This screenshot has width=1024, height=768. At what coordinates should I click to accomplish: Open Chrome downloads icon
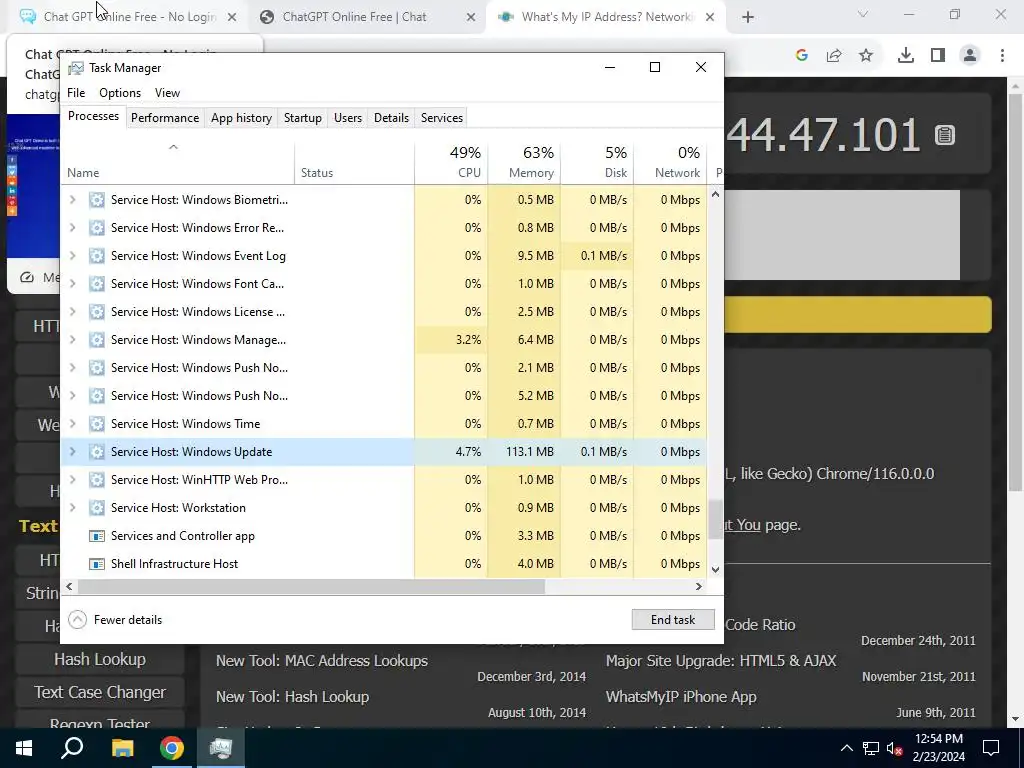(906, 56)
